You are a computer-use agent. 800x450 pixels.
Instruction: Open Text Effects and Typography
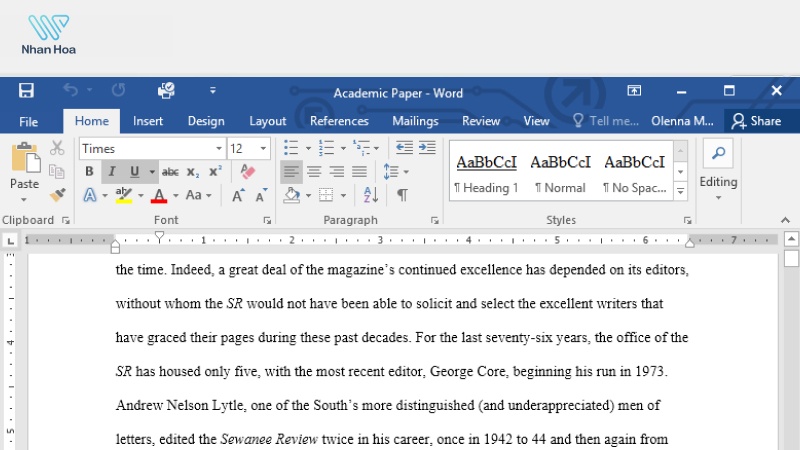click(x=90, y=195)
